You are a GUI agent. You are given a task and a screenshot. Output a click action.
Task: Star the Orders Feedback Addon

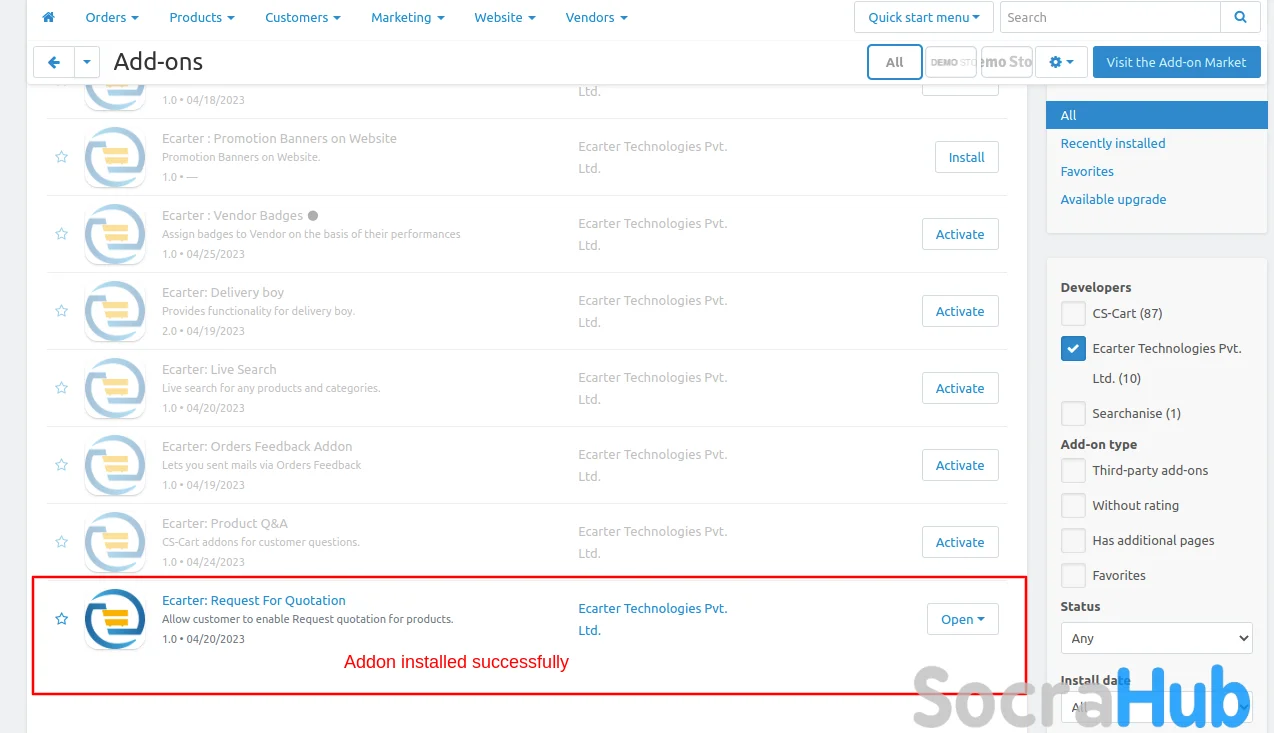(61, 465)
